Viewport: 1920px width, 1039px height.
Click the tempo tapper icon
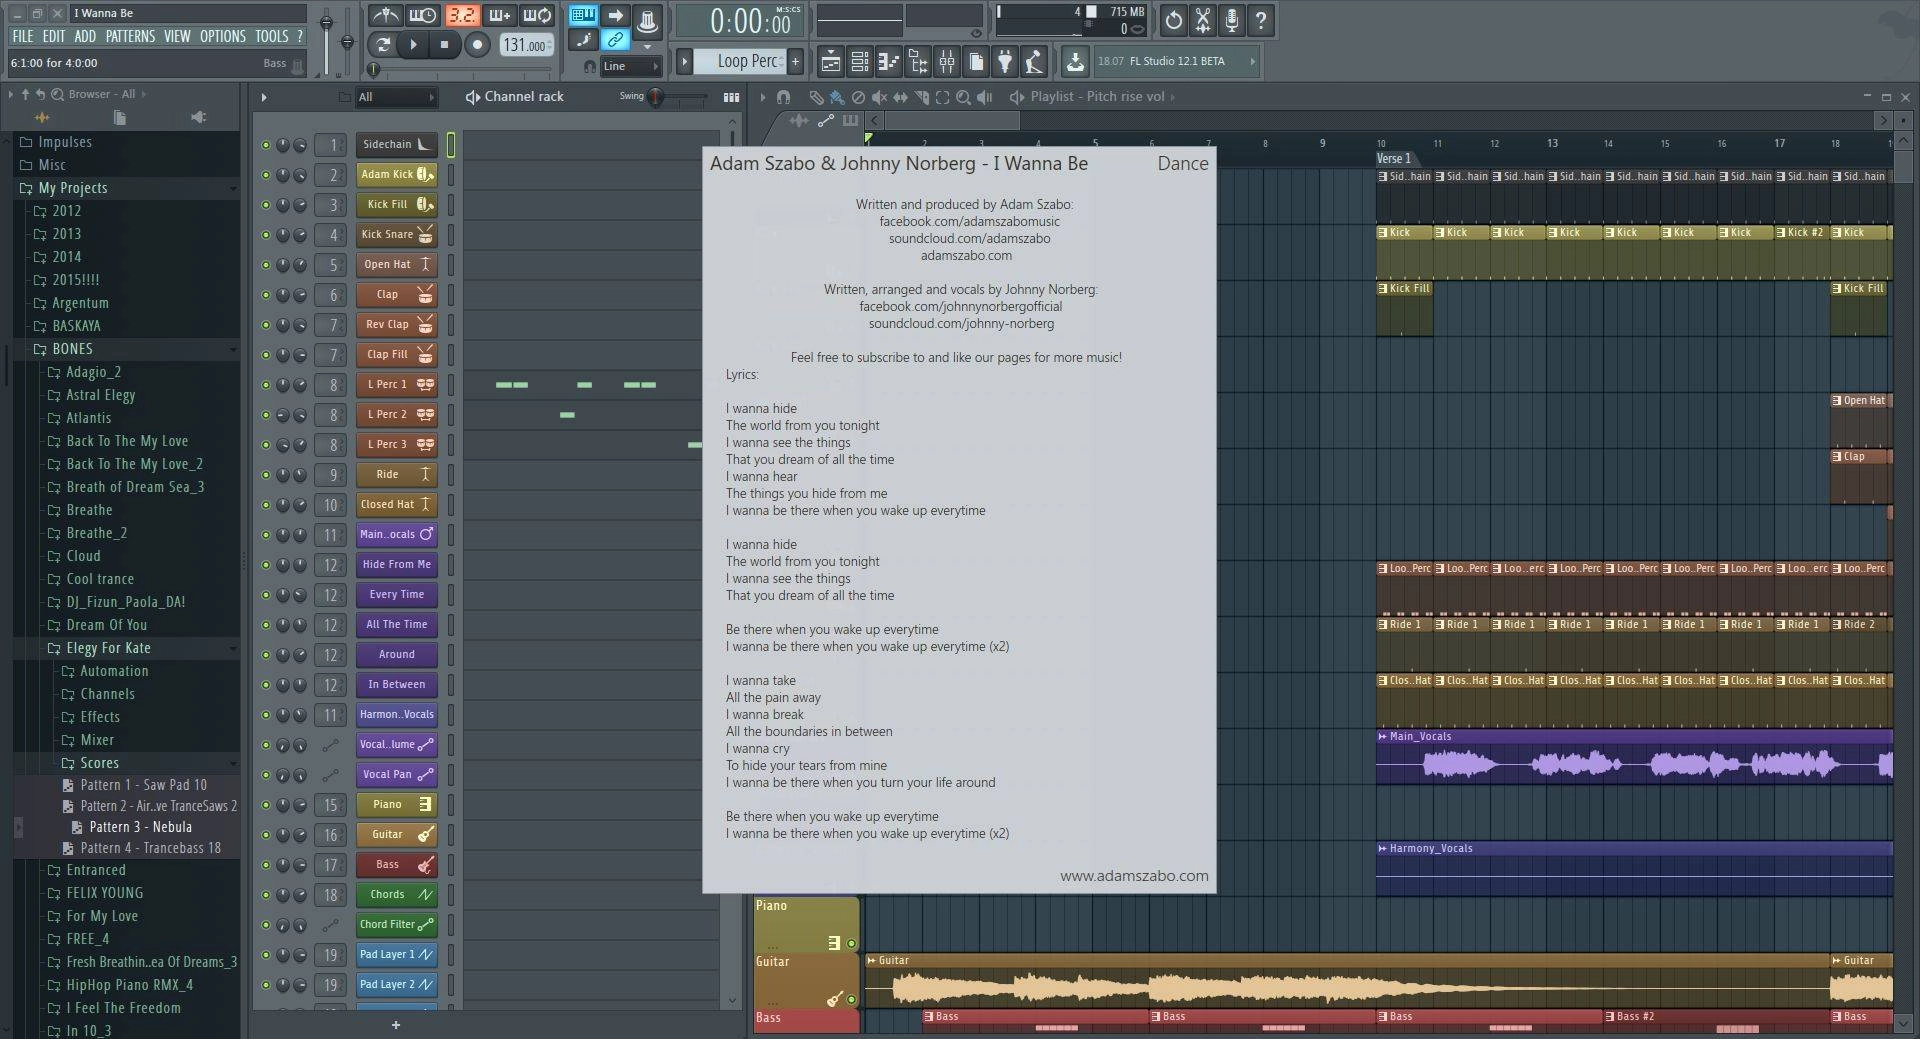(x=1034, y=62)
